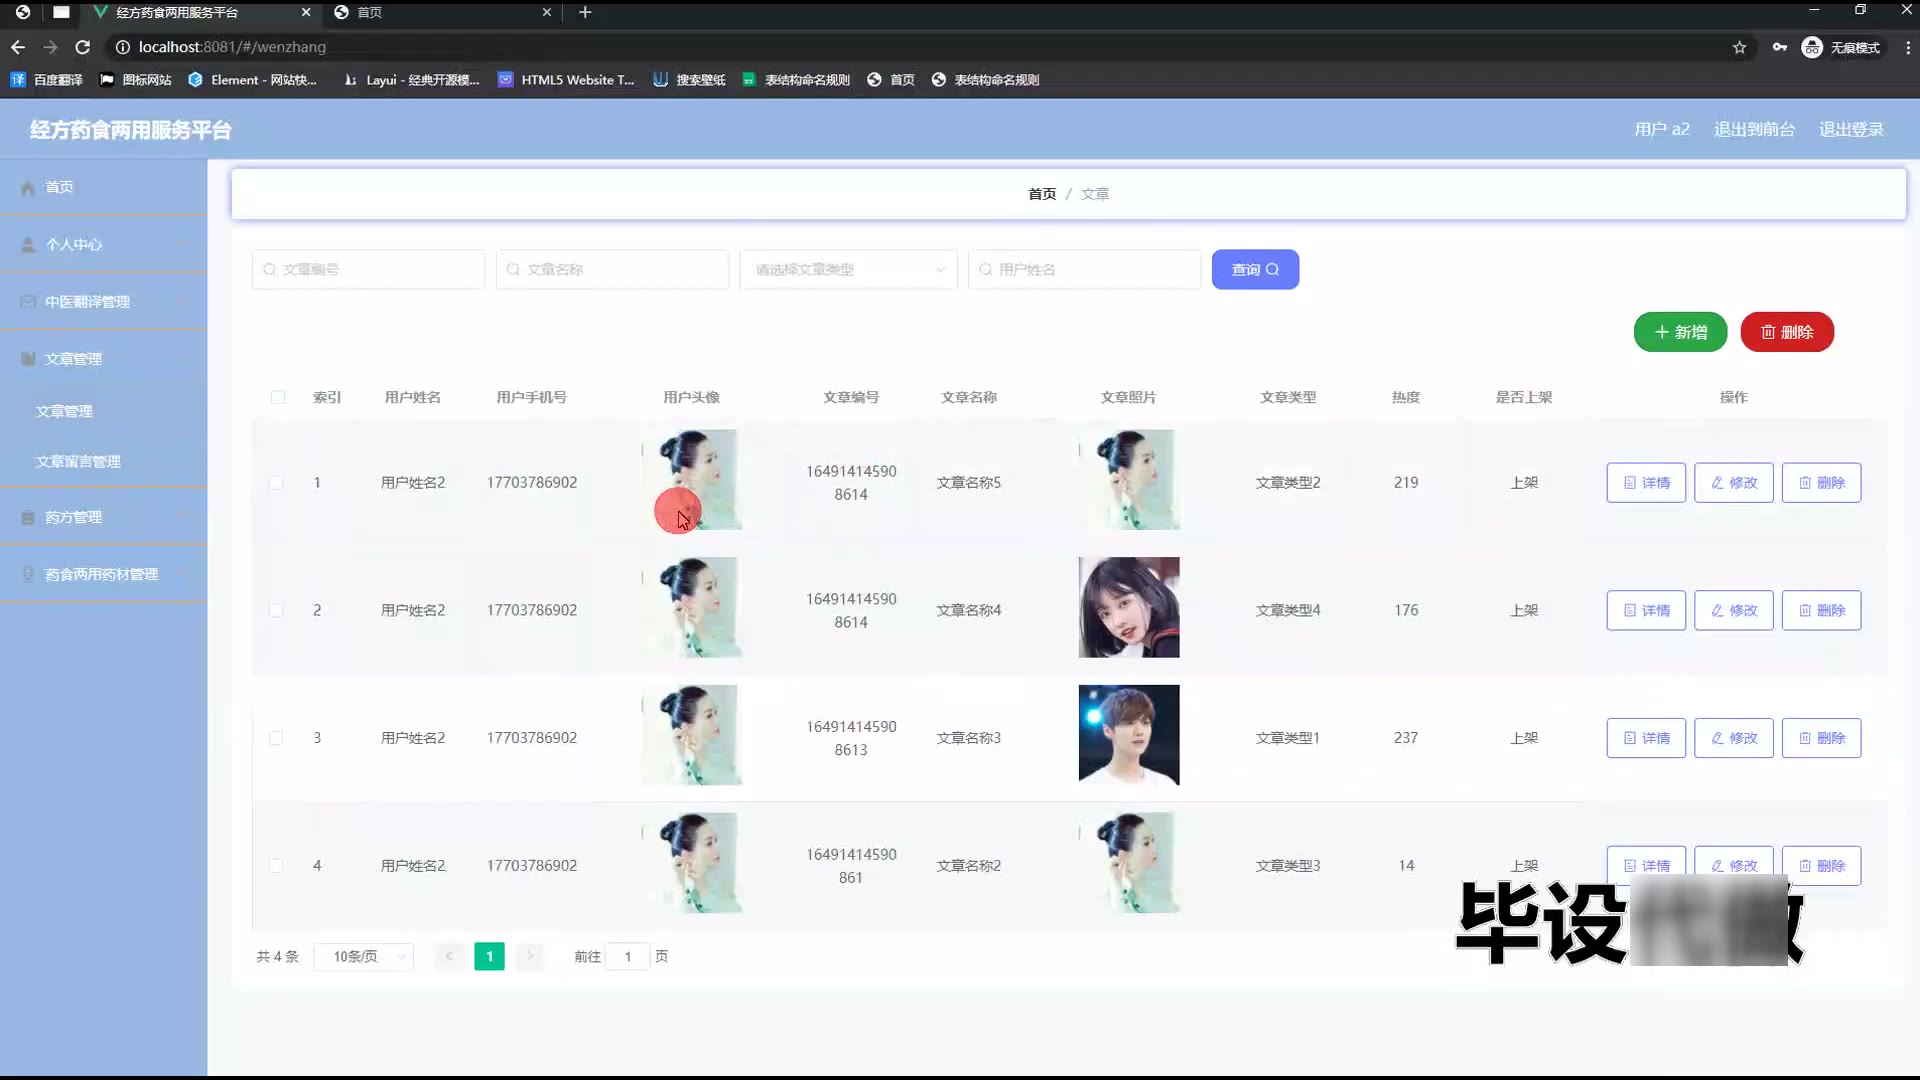
Task: Select page 1 in pagination
Action: point(489,956)
